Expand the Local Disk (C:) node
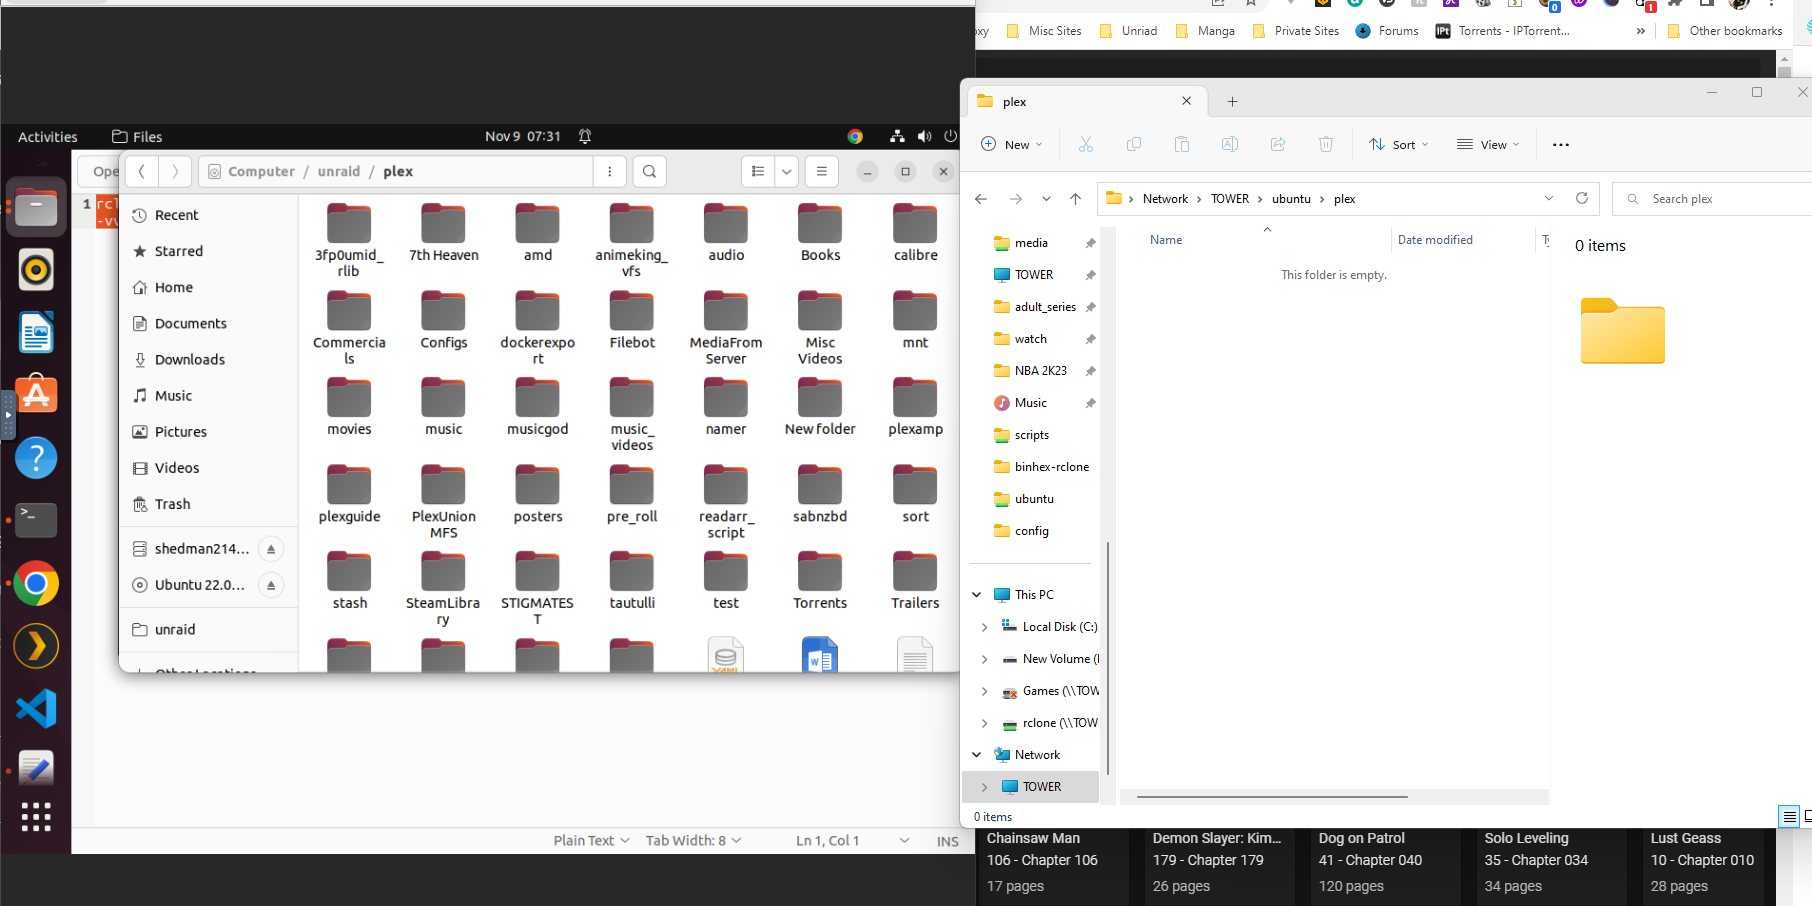The height and width of the screenshot is (906, 1812). (984, 627)
